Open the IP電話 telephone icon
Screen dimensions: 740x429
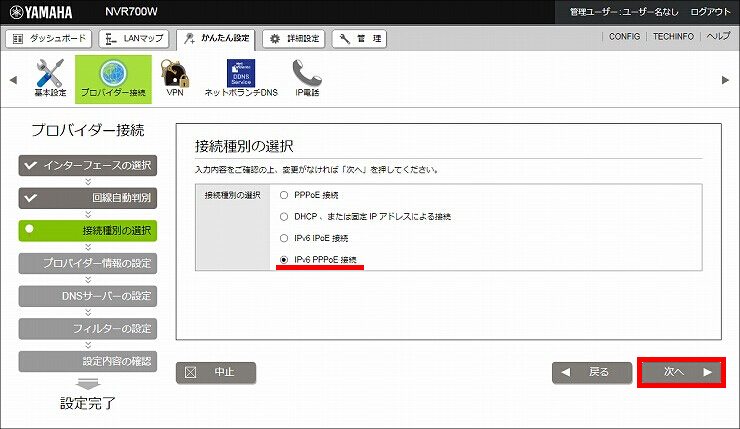(x=307, y=78)
